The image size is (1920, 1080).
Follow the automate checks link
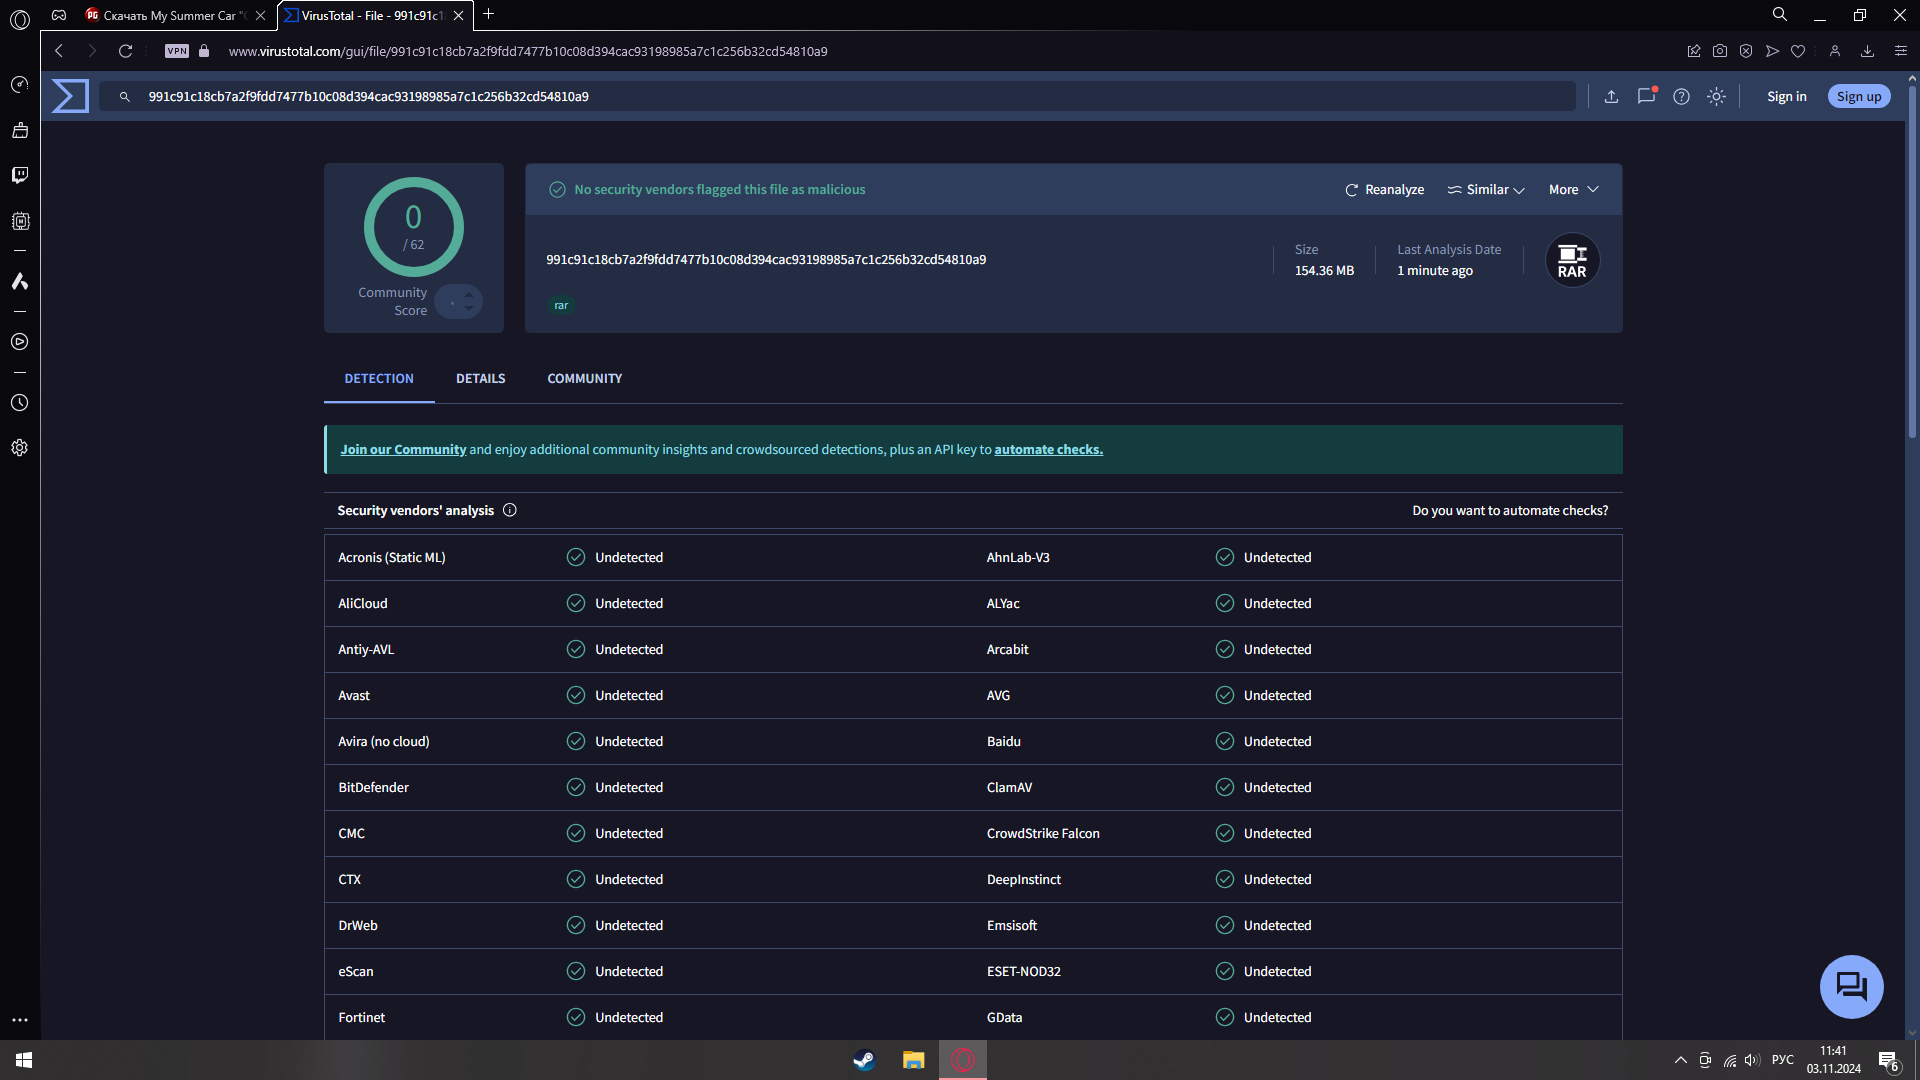[x=1048, y=450]
